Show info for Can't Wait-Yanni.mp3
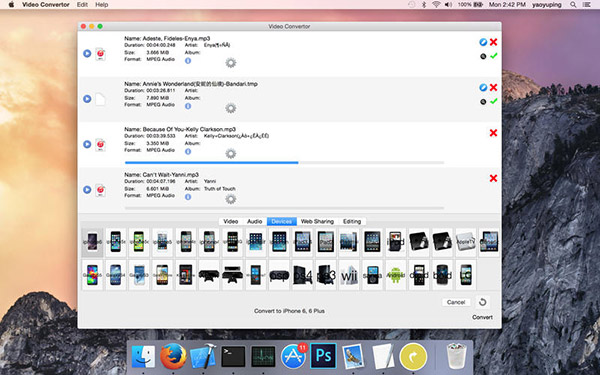Viewport: 600px width, 375px height. (188, 197)
